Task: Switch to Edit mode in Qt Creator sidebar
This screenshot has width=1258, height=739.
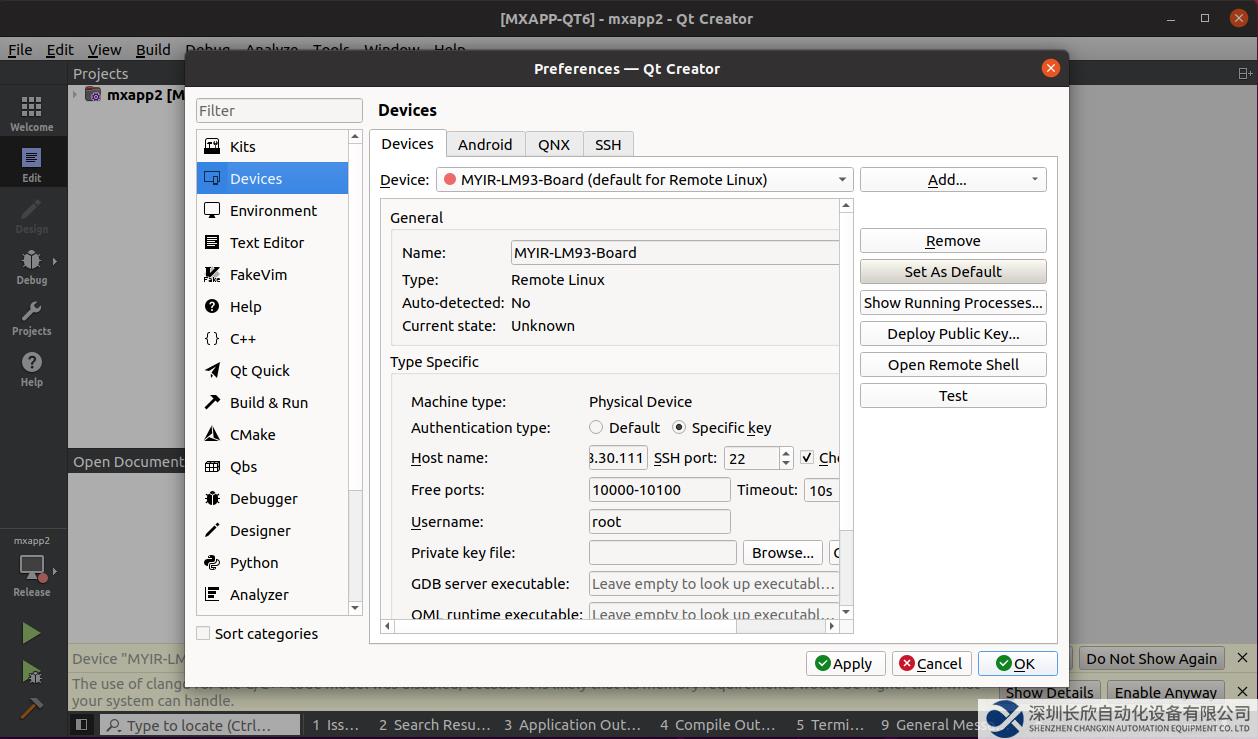Action: 32,164
